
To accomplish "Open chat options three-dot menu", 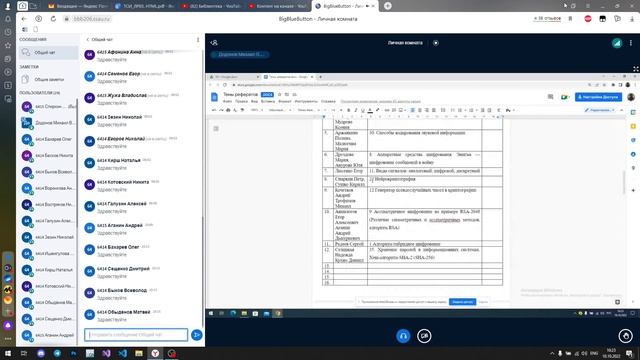I will click(x=198, y=40).
